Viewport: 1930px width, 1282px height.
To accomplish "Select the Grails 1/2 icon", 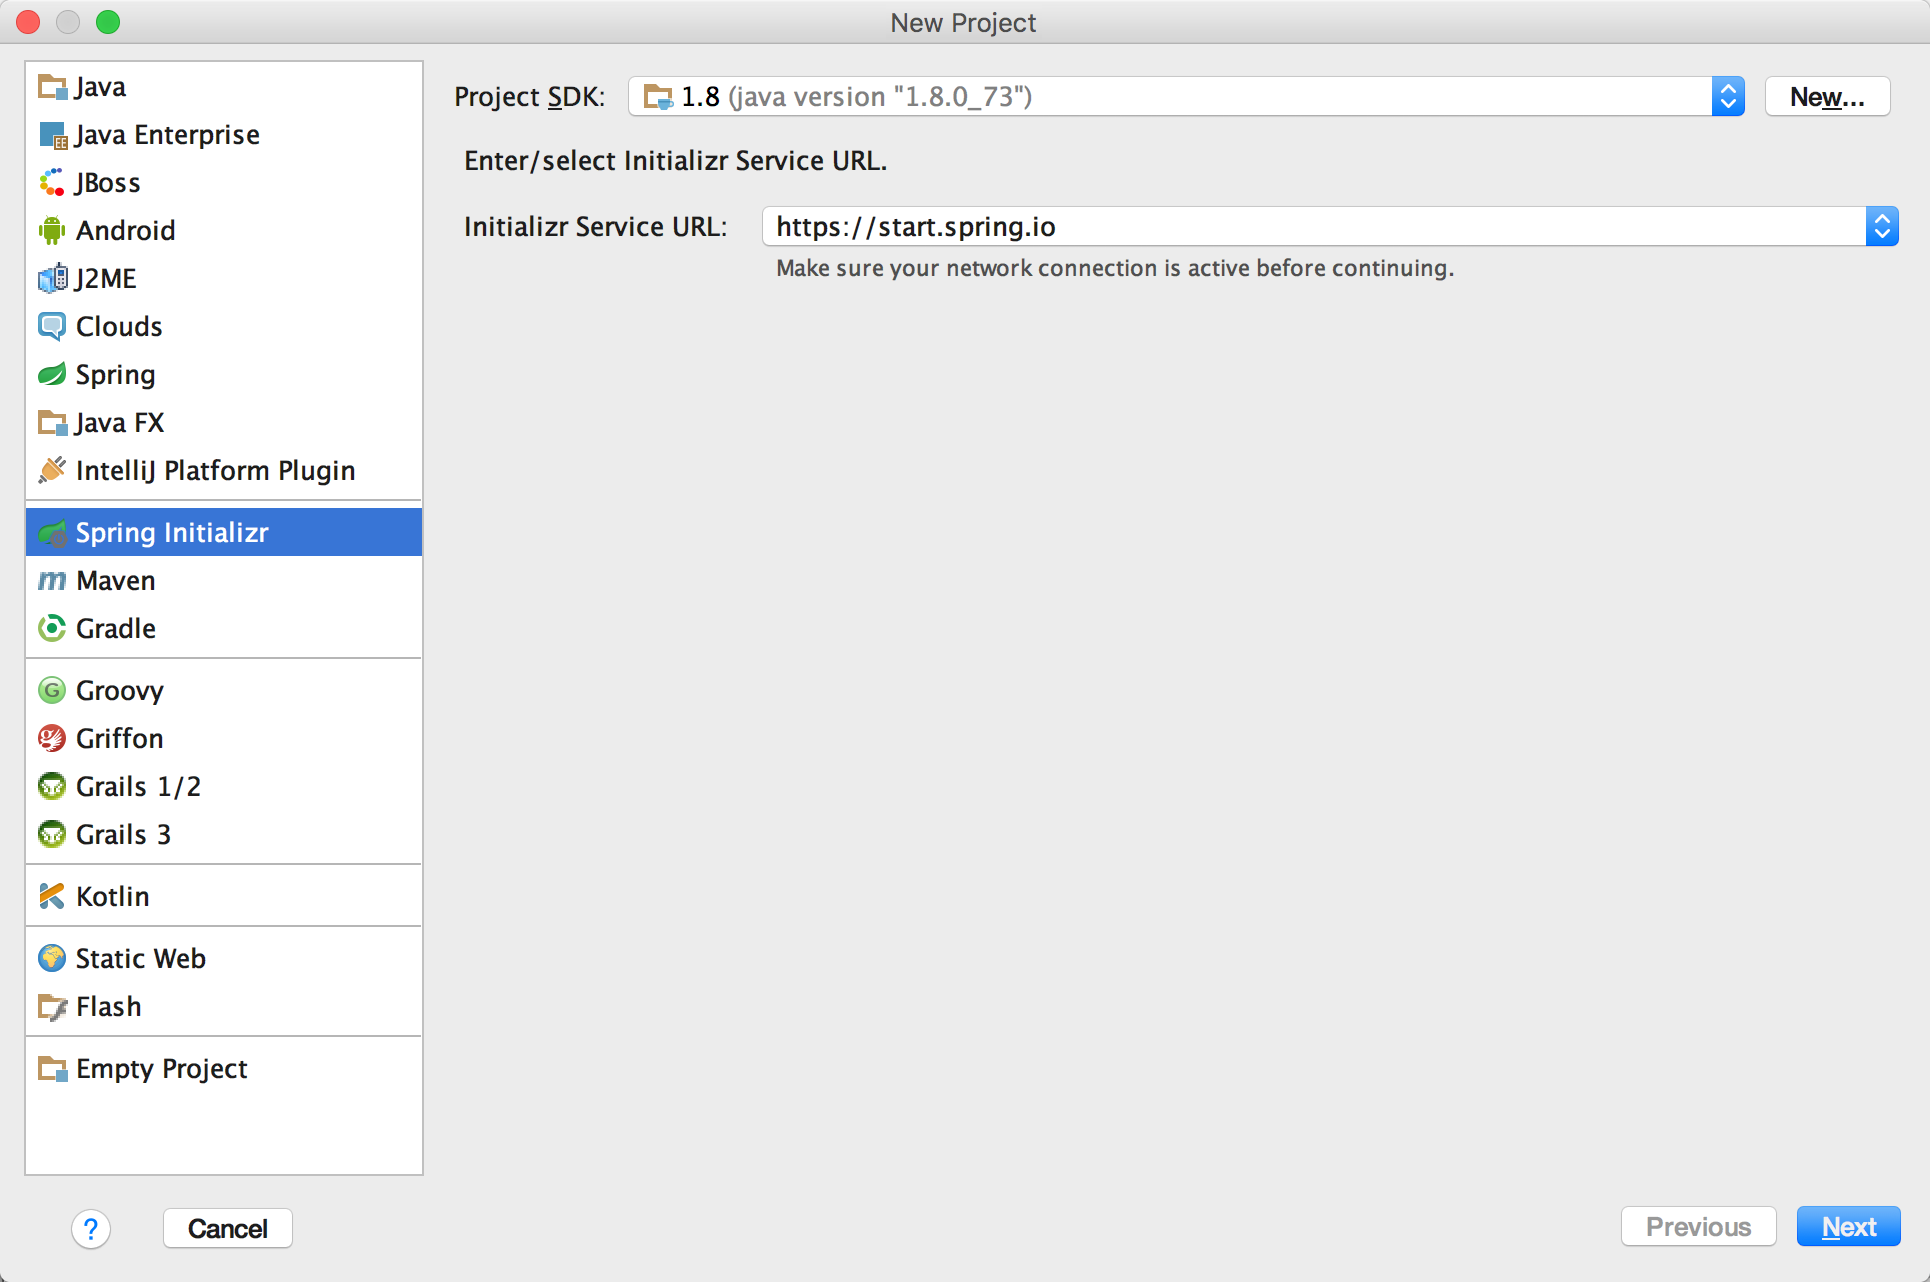I will click(52, 787).
